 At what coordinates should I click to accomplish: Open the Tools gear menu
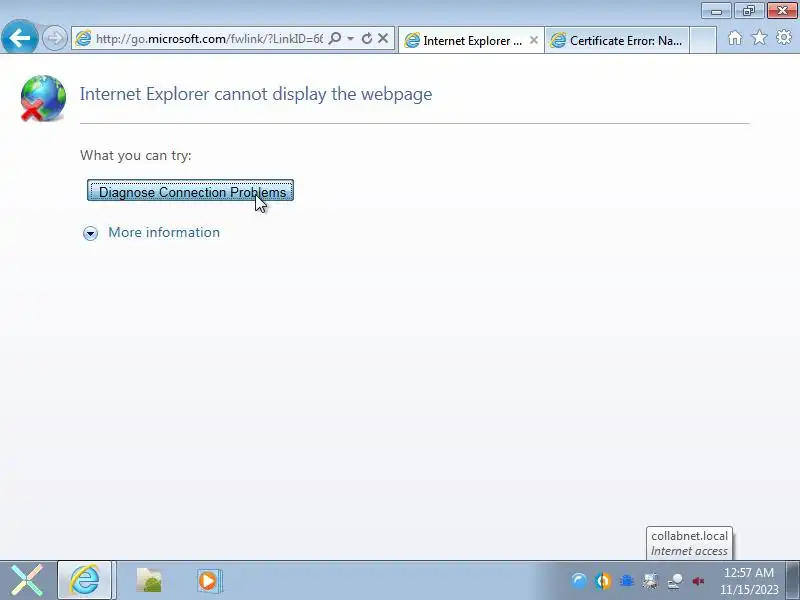(x=784, y=37)
